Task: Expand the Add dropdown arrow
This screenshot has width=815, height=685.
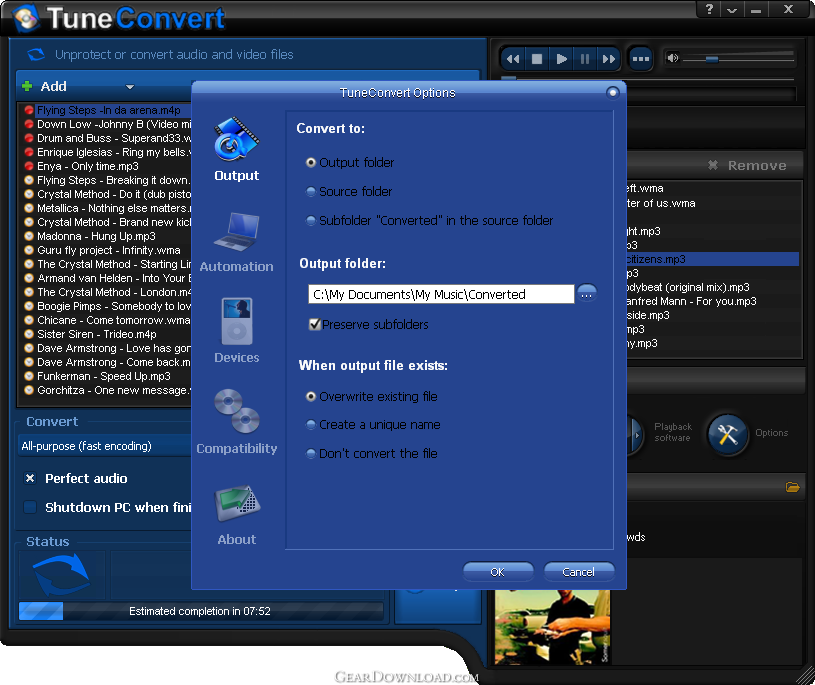Action: point(130,87)
